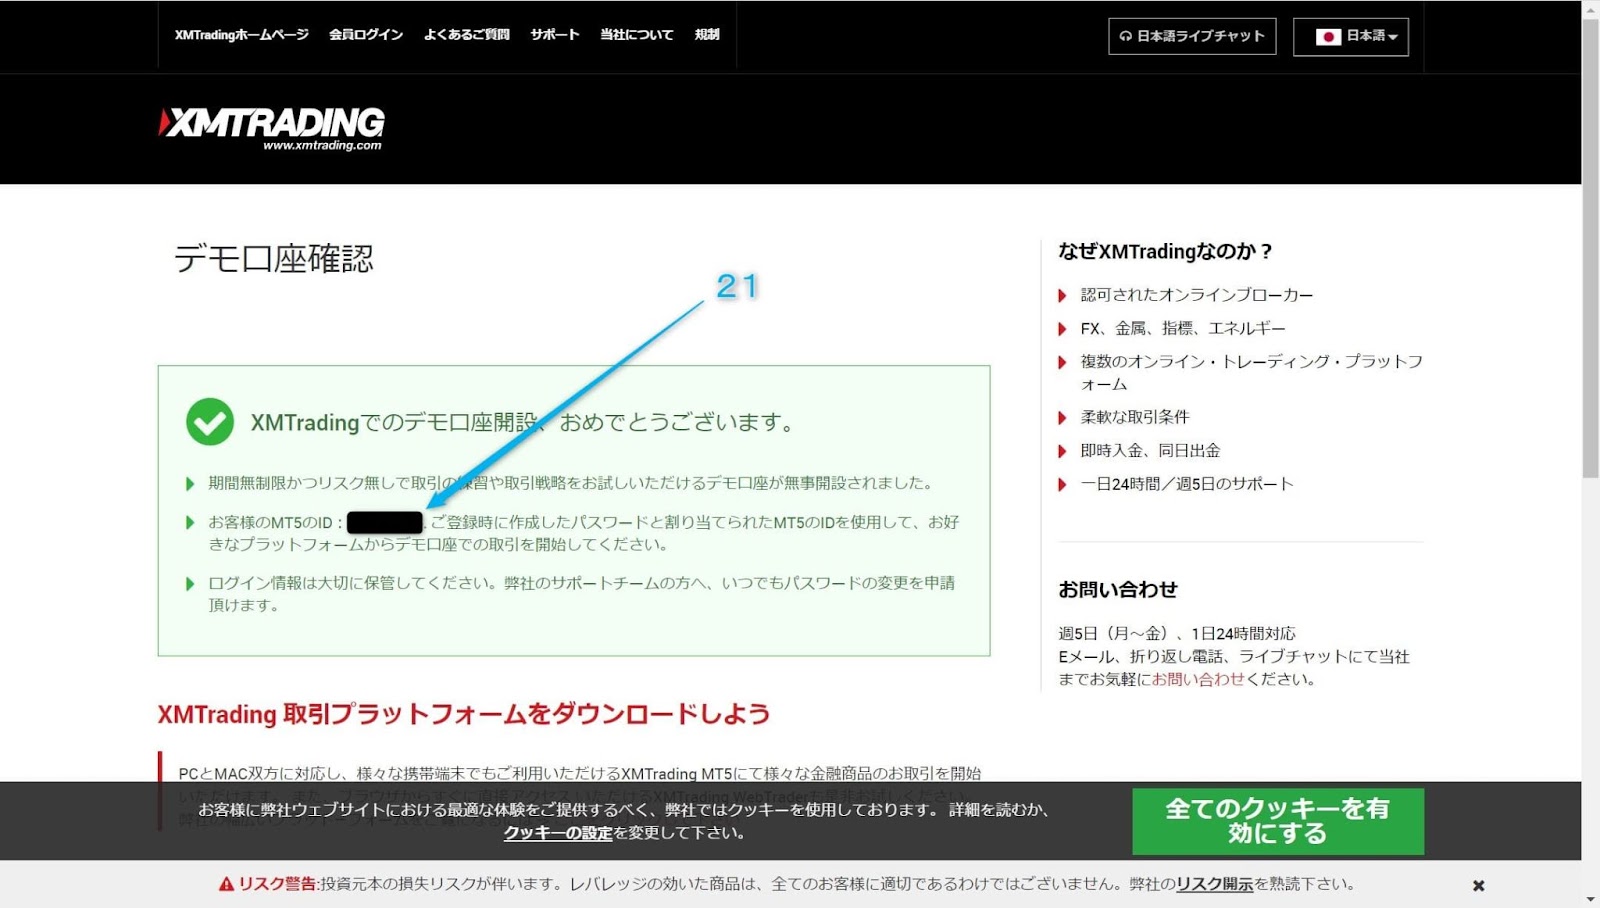Click the Japan flag icon
Screen dimensions: 1600x908
tap(1328, 37)
